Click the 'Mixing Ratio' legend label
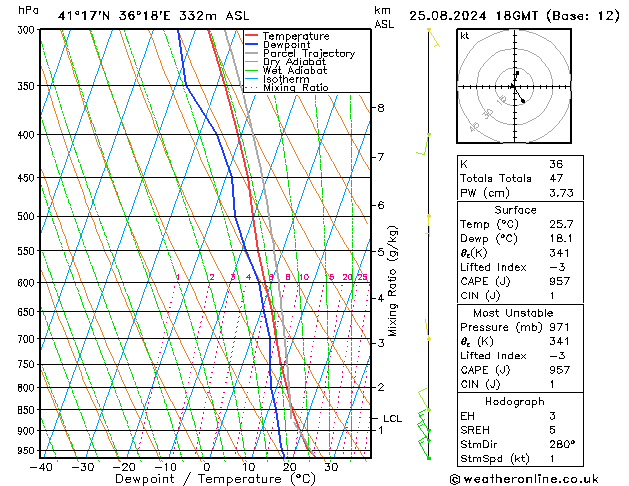The width and height of the screenshot is (629, 486). tap(296, 87)
